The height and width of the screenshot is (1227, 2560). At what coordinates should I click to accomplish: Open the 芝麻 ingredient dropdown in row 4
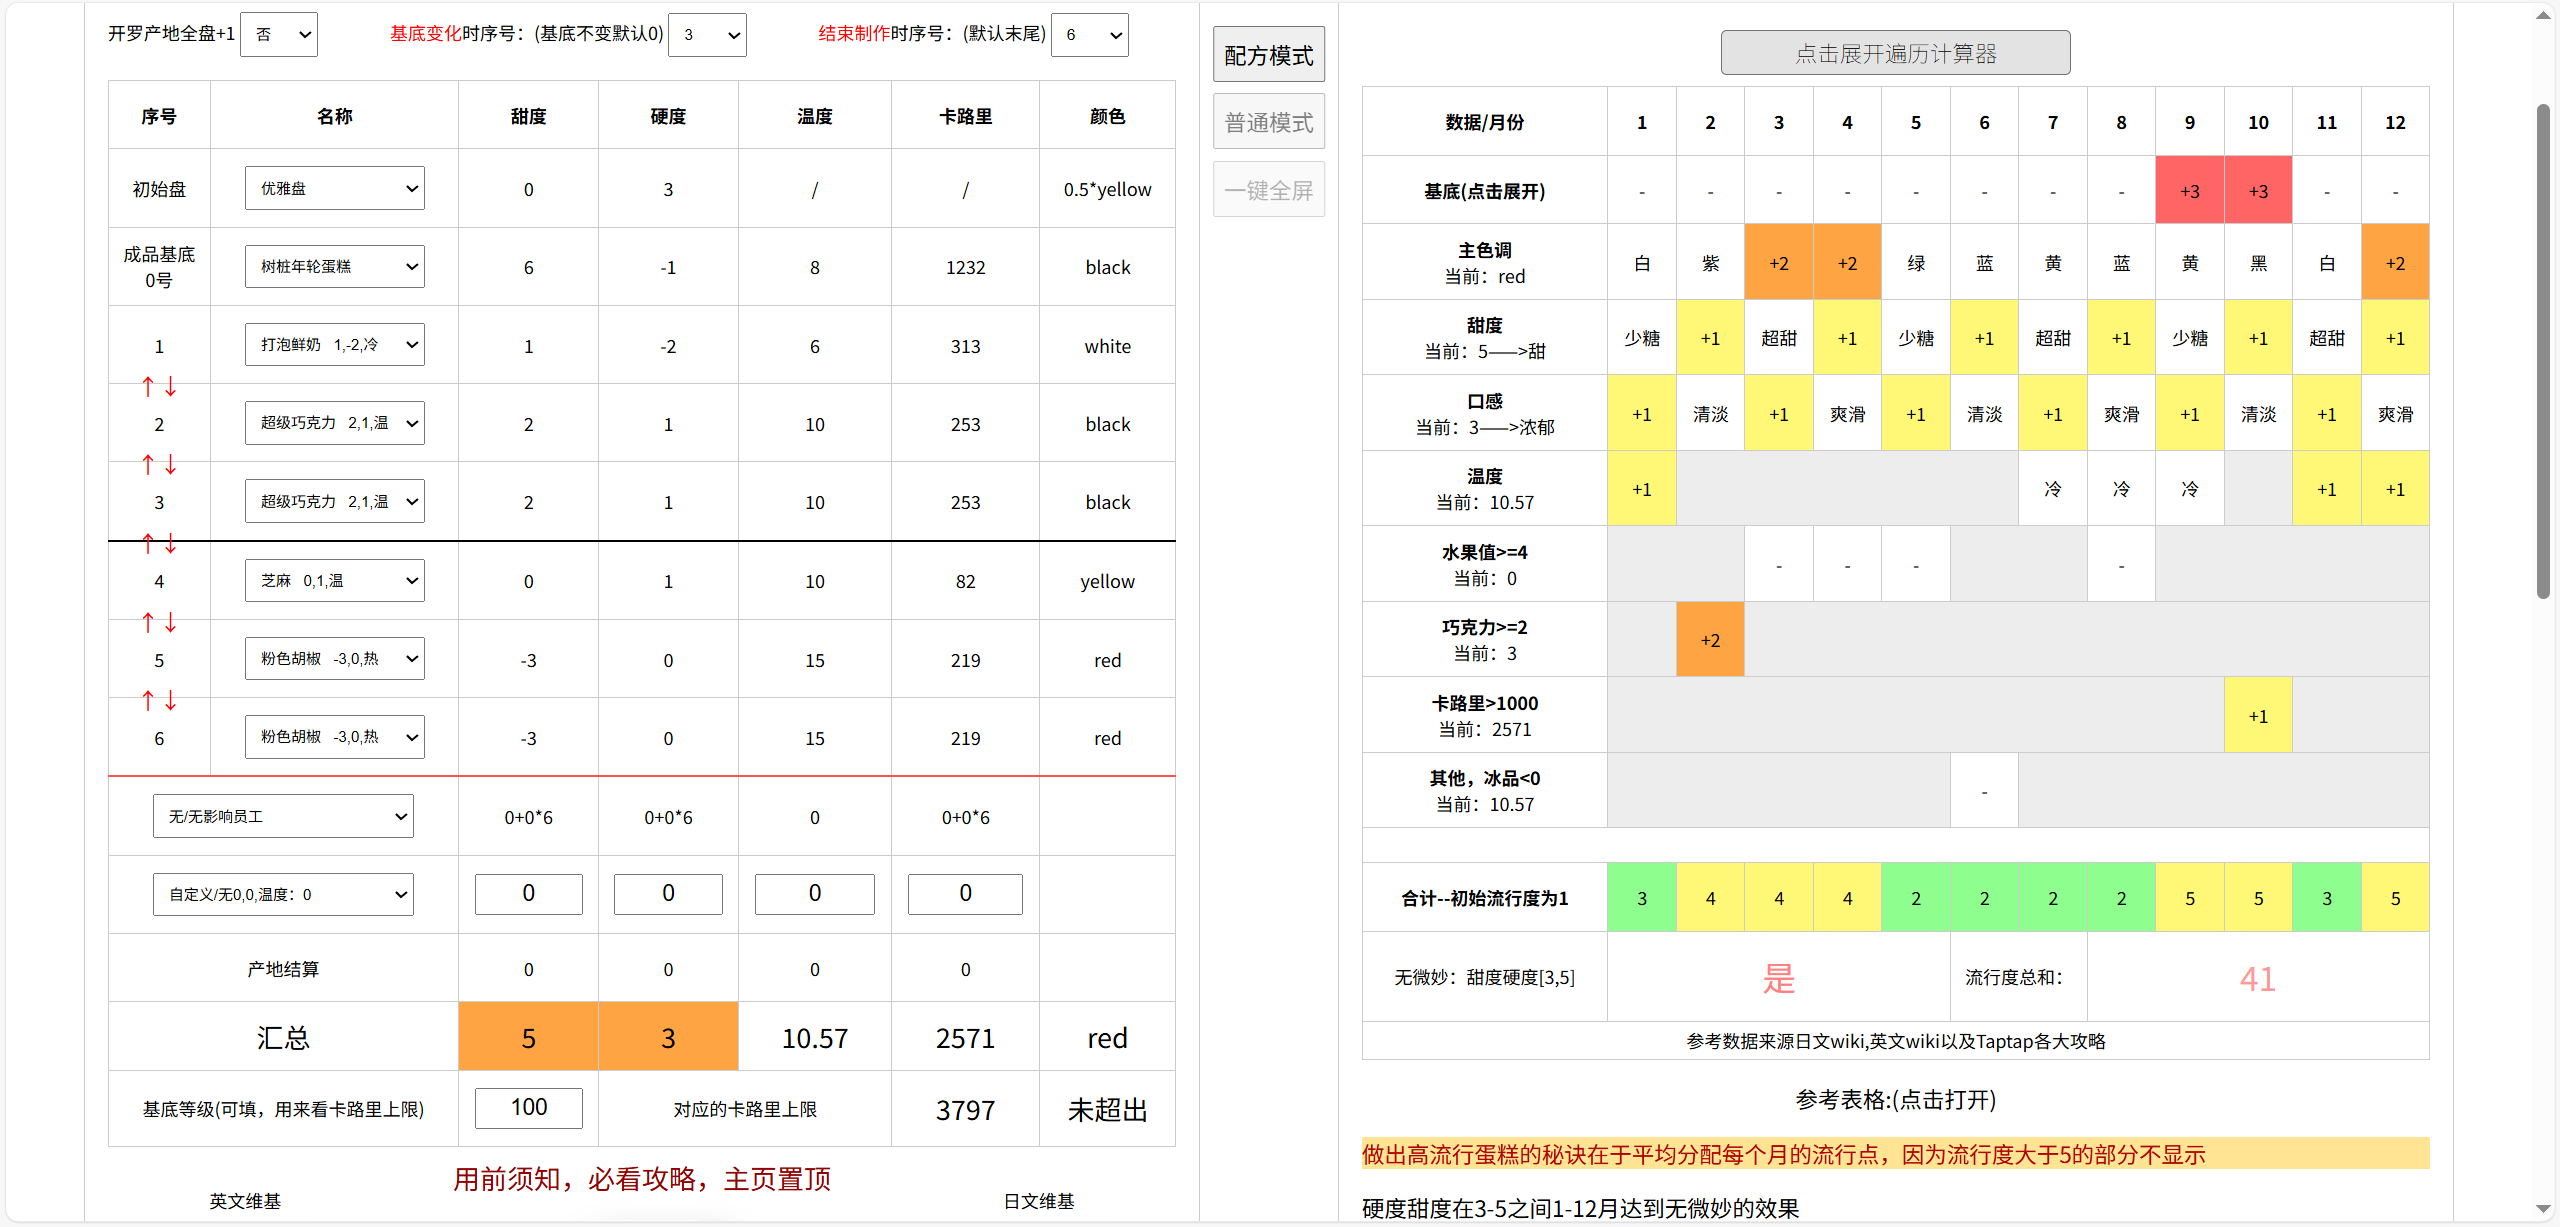(334, 580)
